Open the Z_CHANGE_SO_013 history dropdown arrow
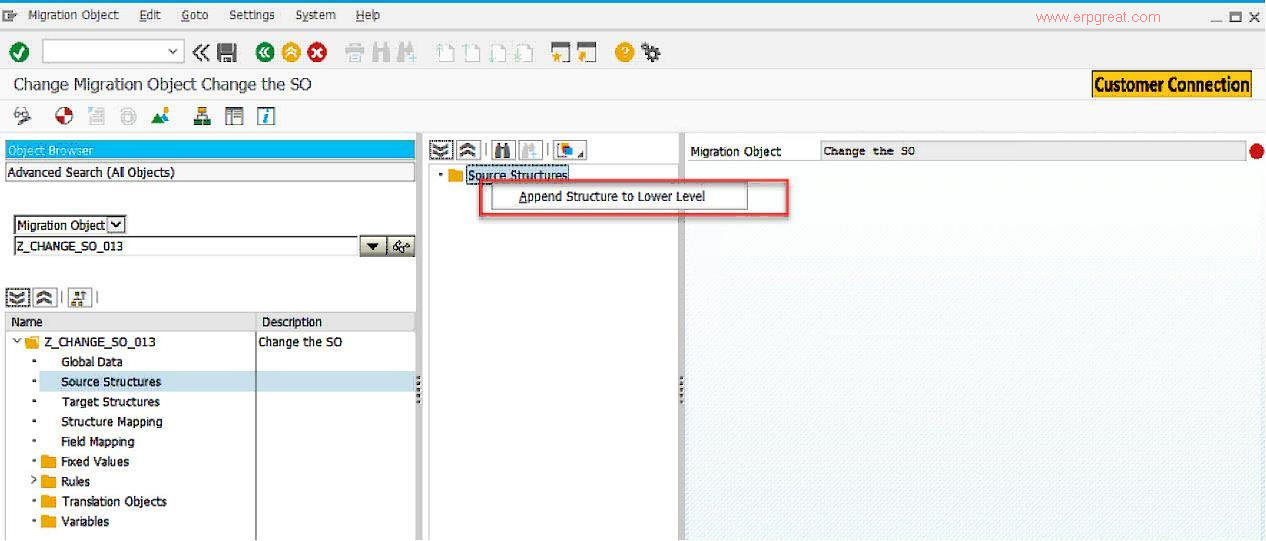The height and width of the screenshot is (541, 1266). [373, 246]
